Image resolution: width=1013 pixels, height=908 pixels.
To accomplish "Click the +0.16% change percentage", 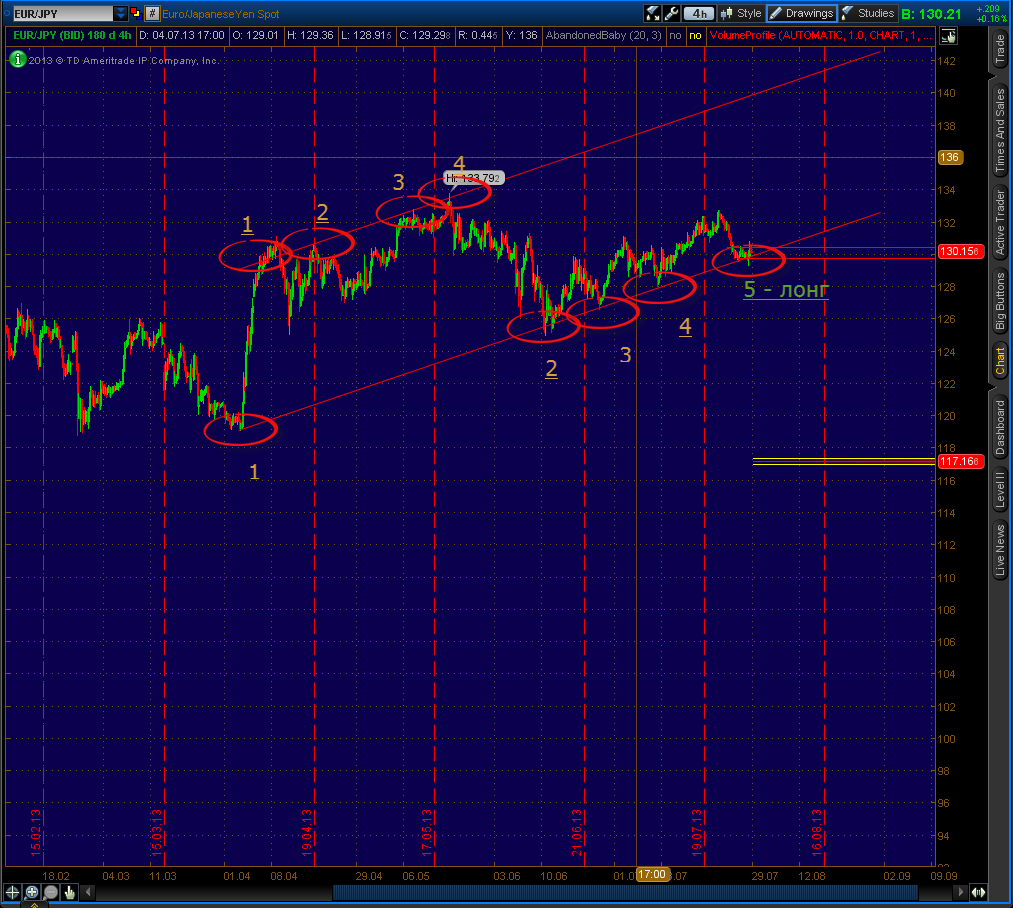I will [x=991, y=19].
